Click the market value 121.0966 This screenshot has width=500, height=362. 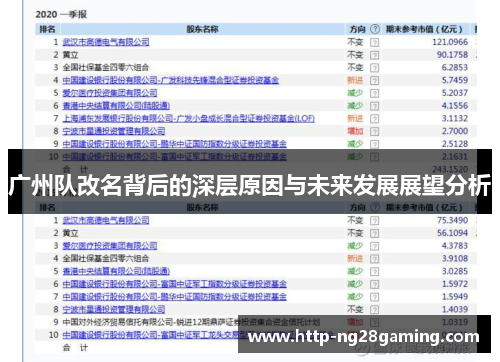pyautogui.click(x=450, y=42)
